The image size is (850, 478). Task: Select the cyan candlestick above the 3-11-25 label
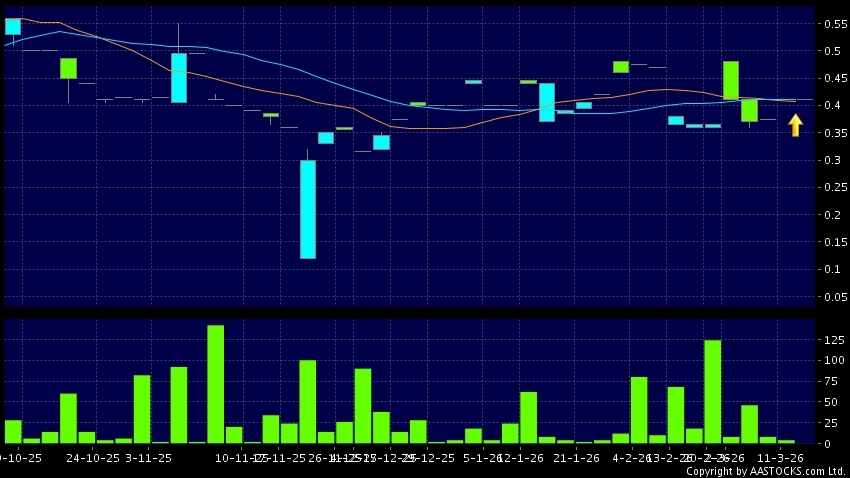(179, 78)
